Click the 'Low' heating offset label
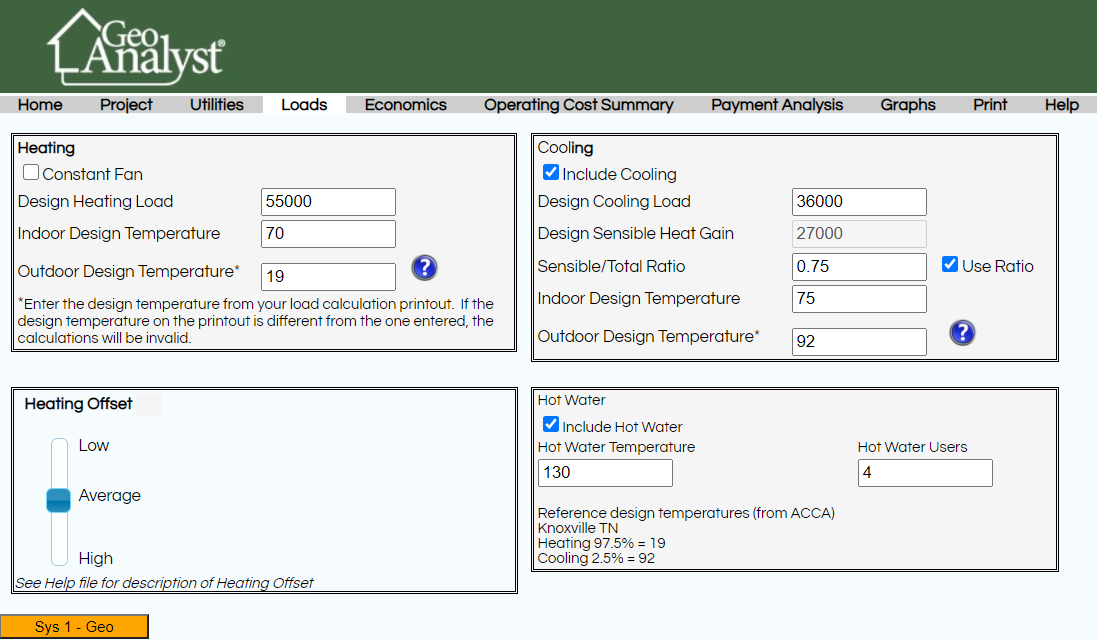 pos(94,446)
